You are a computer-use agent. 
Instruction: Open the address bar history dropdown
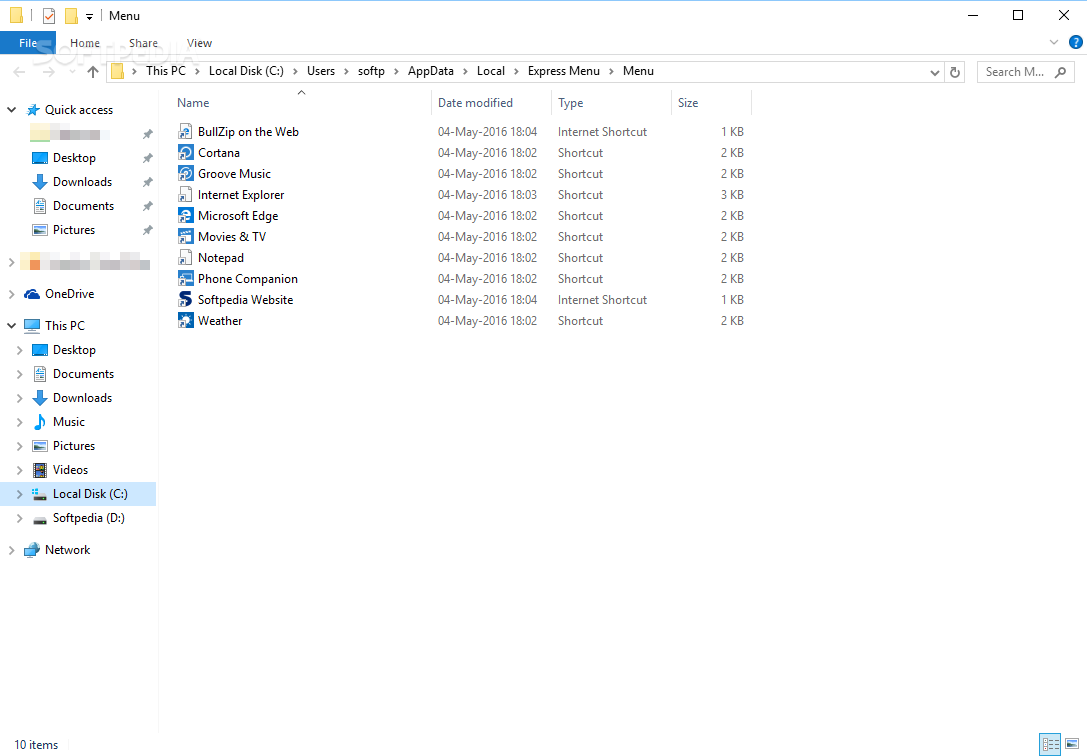pyautogui.click(x=934, y=72)
